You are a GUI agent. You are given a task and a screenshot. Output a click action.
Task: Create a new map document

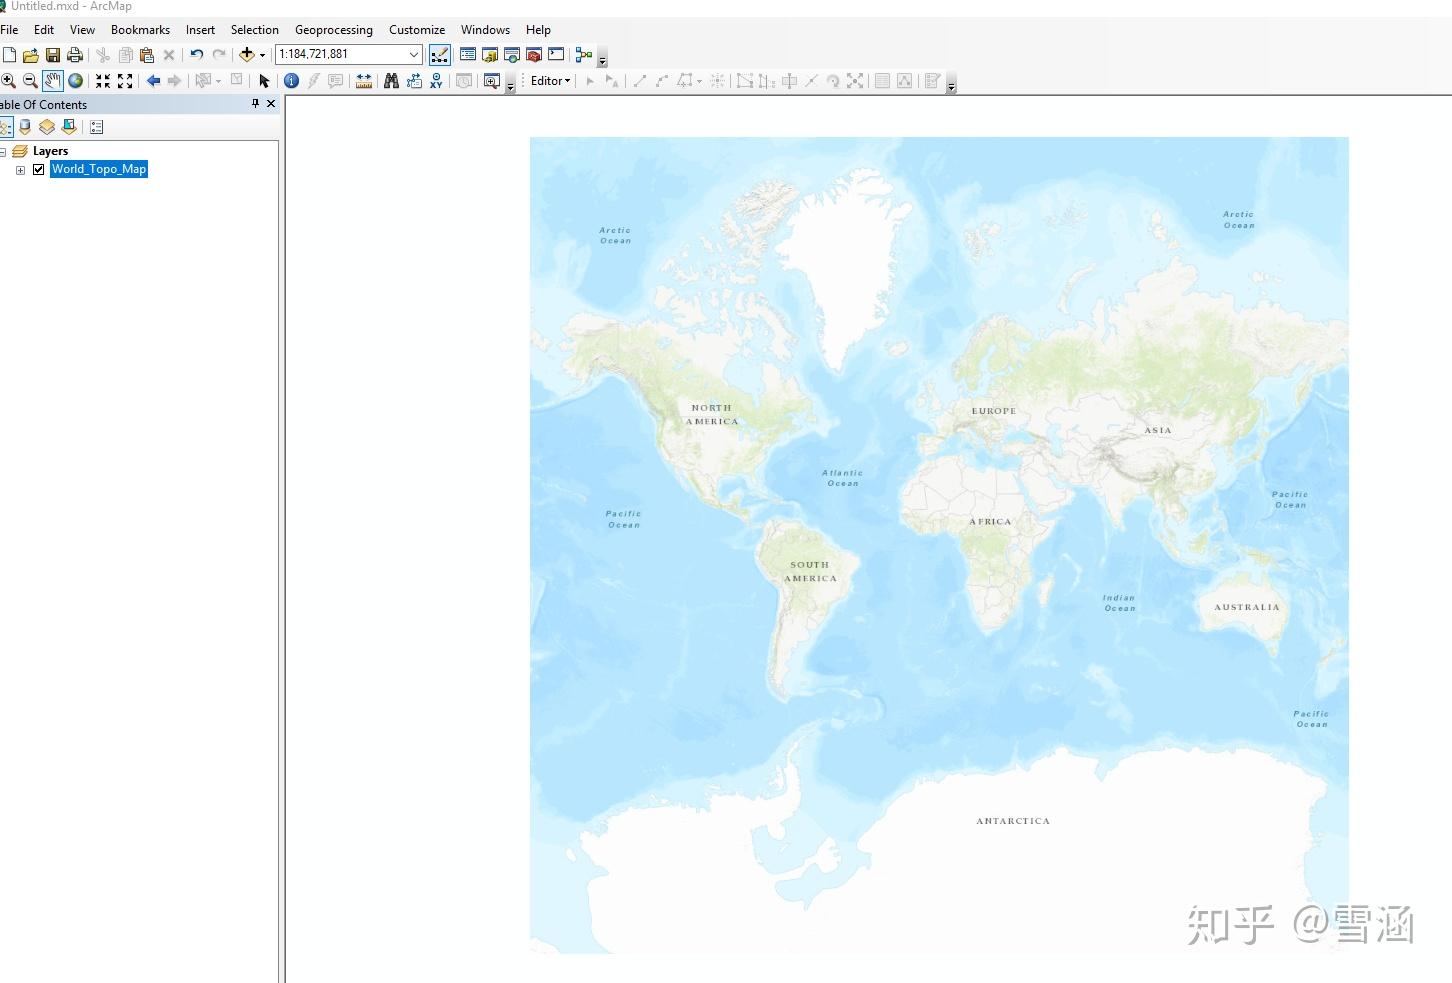tap(9, 55)
